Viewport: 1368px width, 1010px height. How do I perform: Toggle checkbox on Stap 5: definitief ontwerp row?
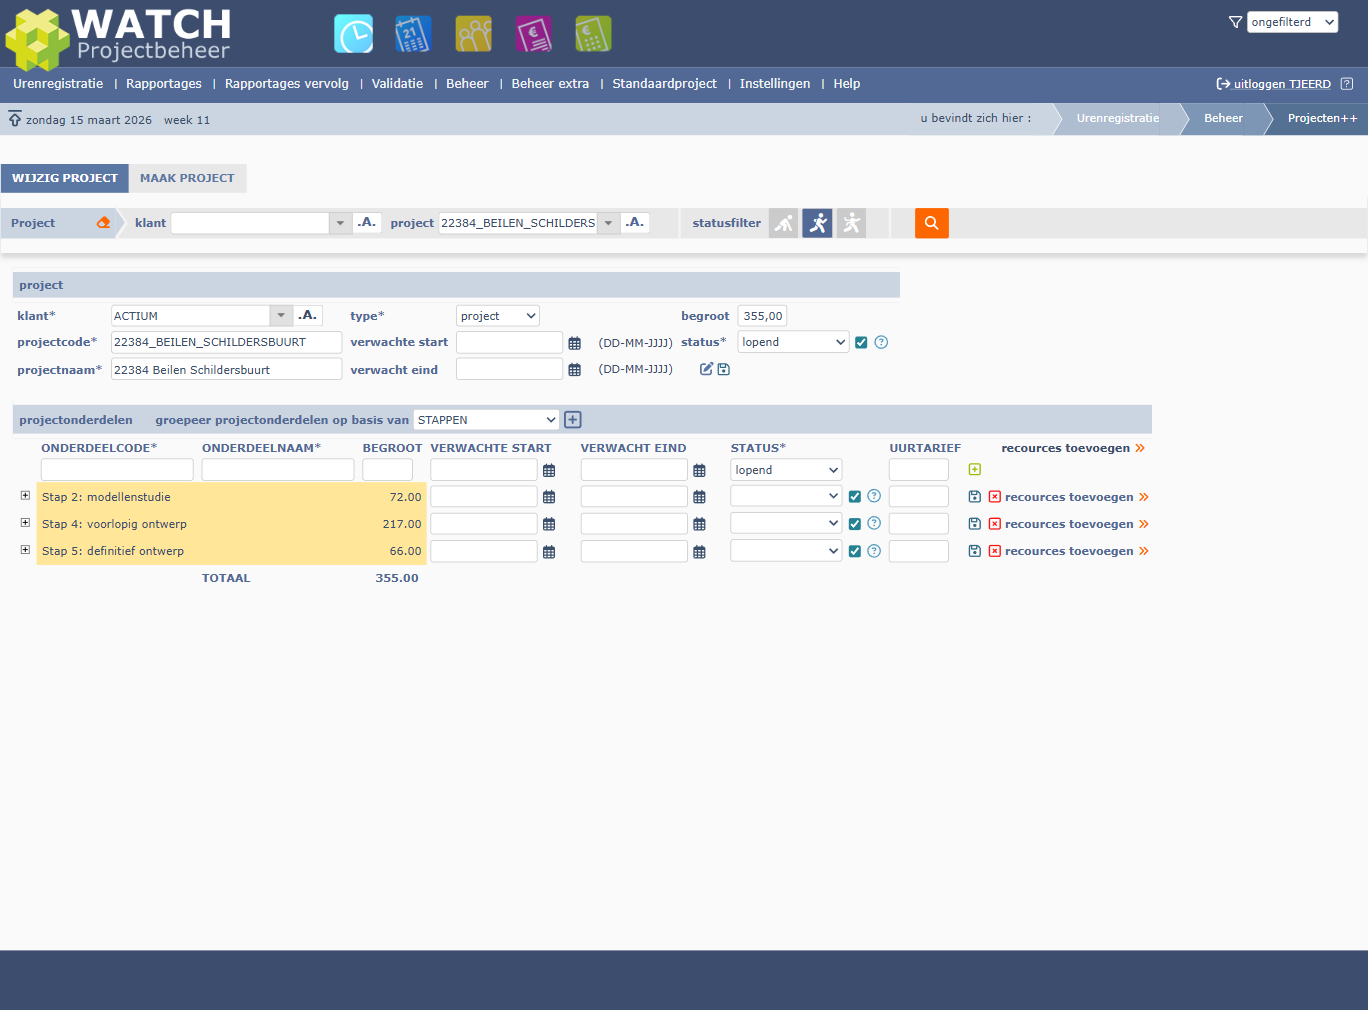point(855,551)
